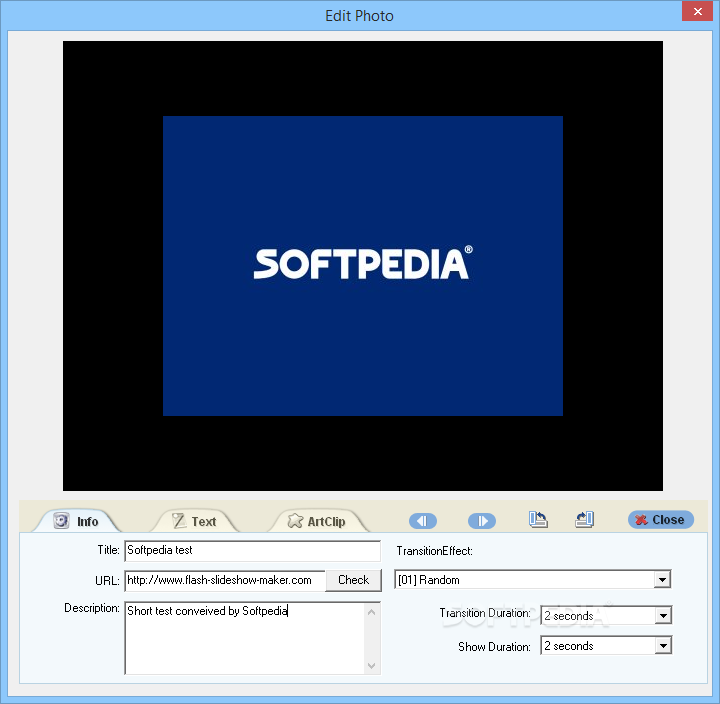Viewport: 720px width, 704px height.
Task: Click into the URL input field
Action: click(225, 580)
